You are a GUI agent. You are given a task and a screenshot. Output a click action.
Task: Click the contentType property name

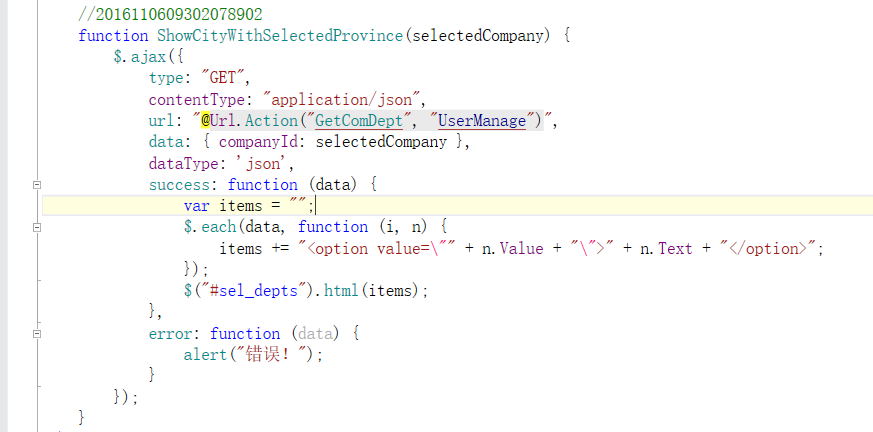(197, 100)
